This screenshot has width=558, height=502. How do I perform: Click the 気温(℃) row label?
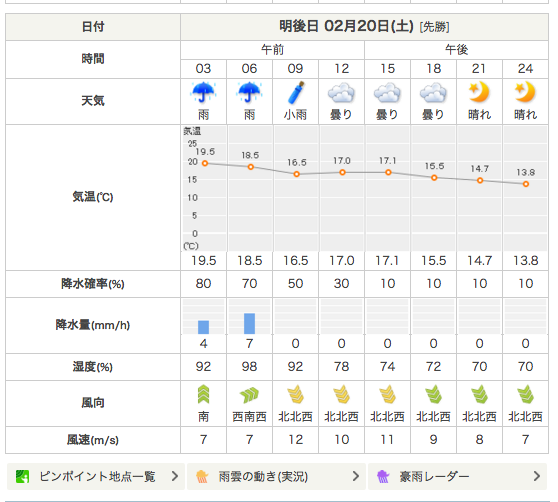pyautogui.click(x=93, y=197)
